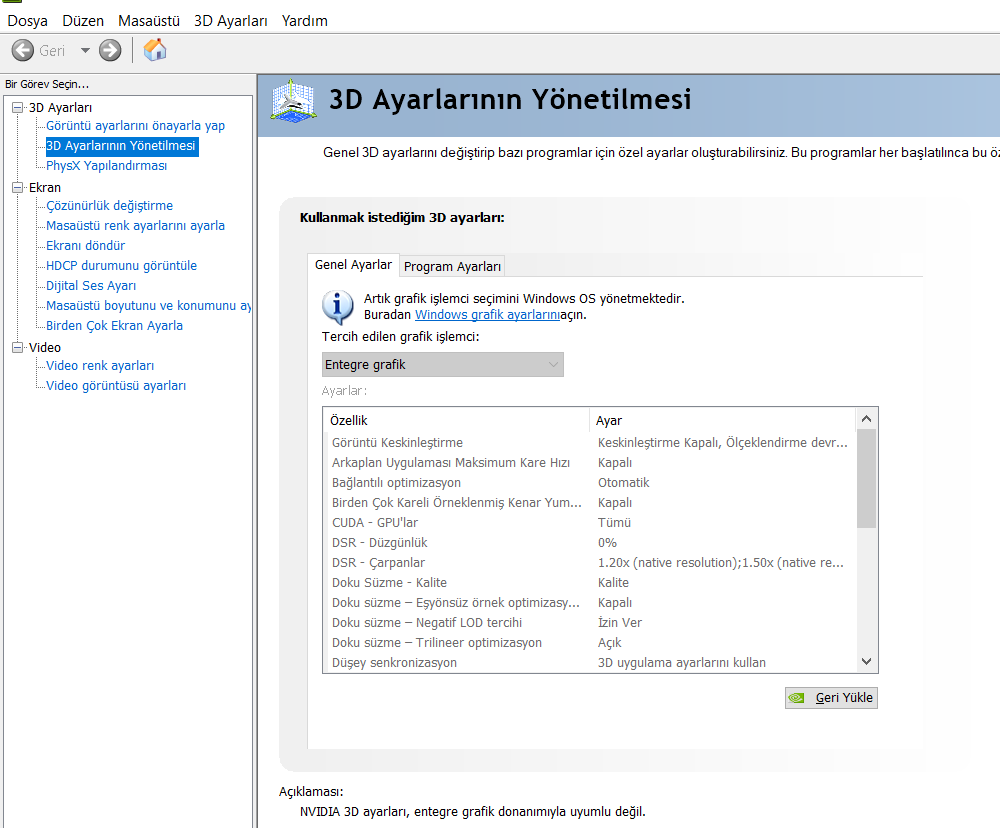Click the NVIDIA logo on Geri Yükle
This screenshot has width=1000, height=828.
tap(797, 698)
